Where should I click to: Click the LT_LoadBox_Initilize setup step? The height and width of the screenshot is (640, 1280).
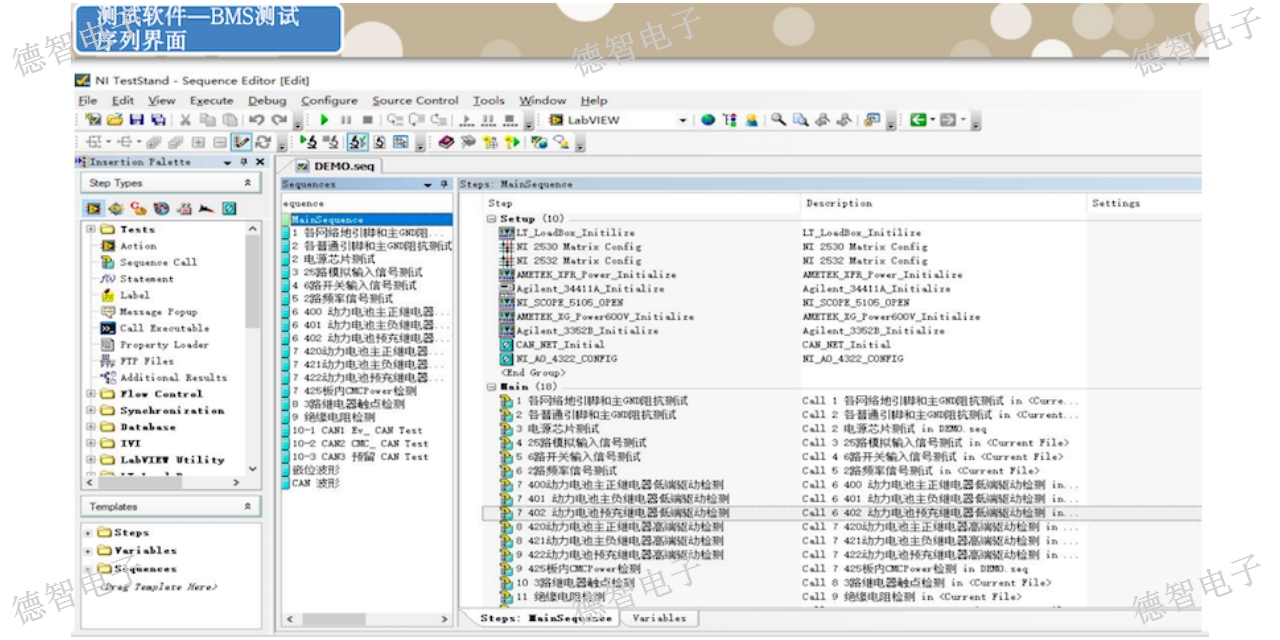click(567, 233)
